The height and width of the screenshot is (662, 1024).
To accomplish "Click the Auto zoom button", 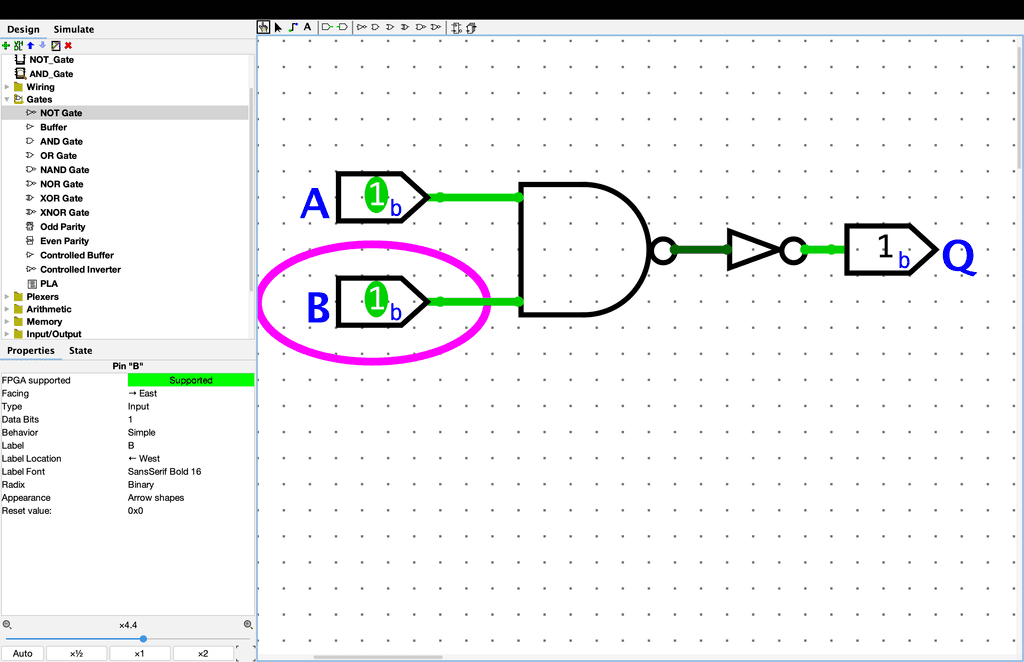I will (x=23, y=654).
